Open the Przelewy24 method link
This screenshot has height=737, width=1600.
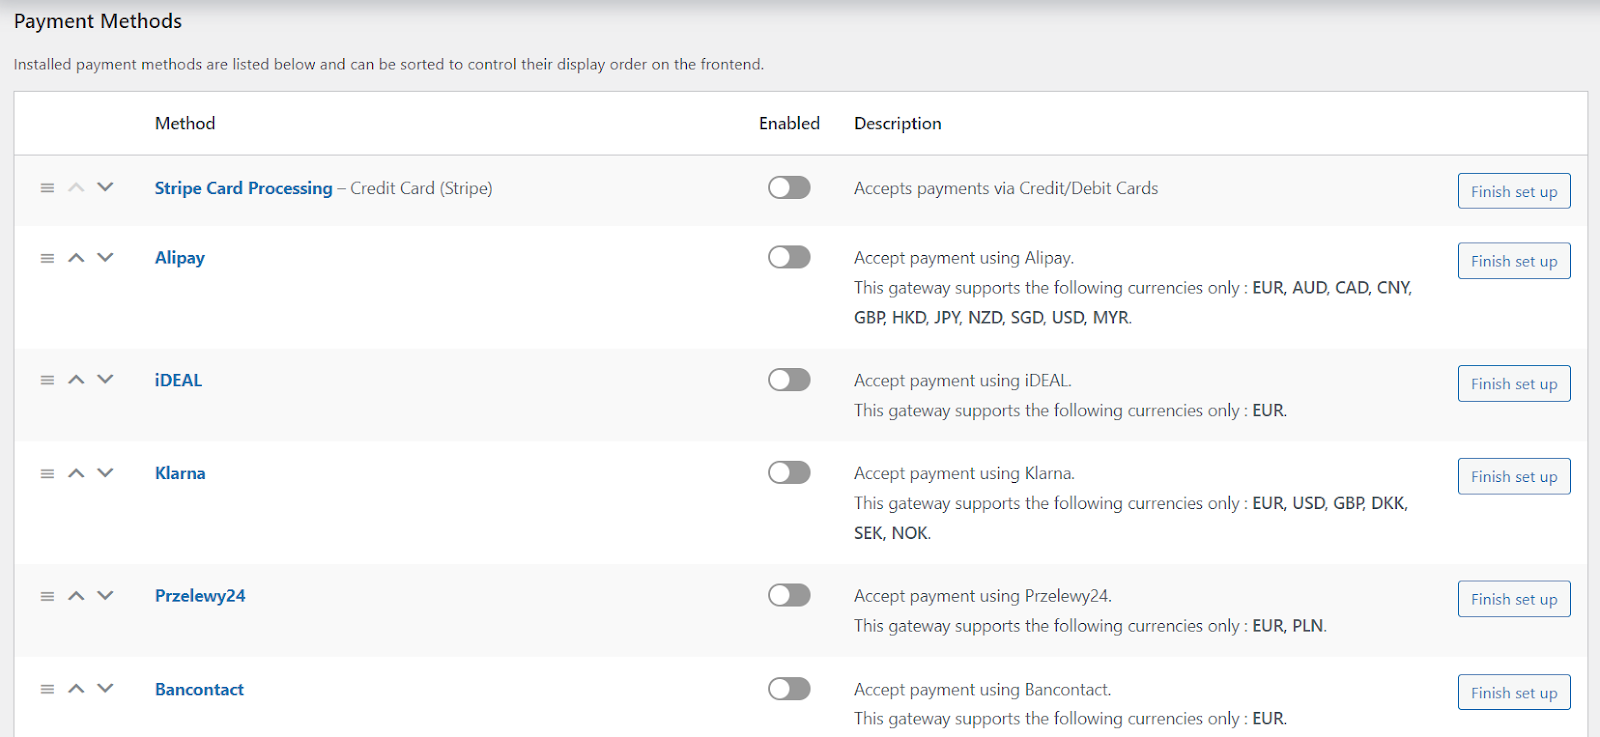click(200, 596)
